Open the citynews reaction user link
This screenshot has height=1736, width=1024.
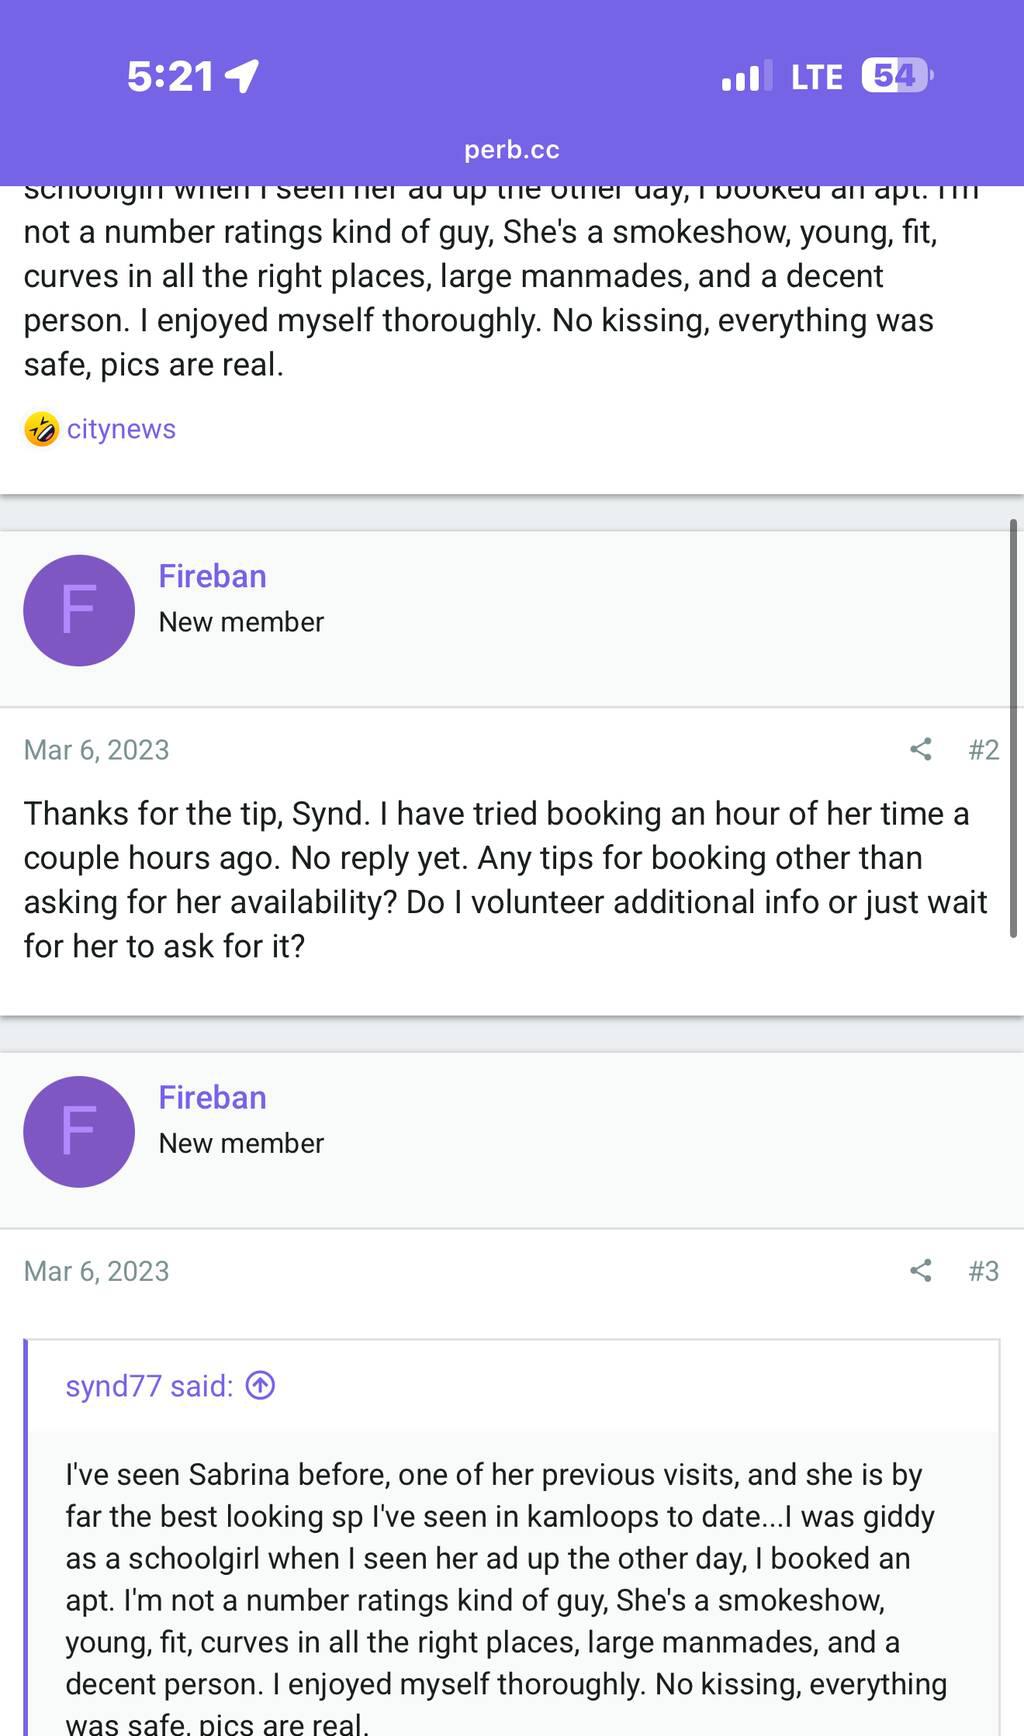click(x=121, y=429)
